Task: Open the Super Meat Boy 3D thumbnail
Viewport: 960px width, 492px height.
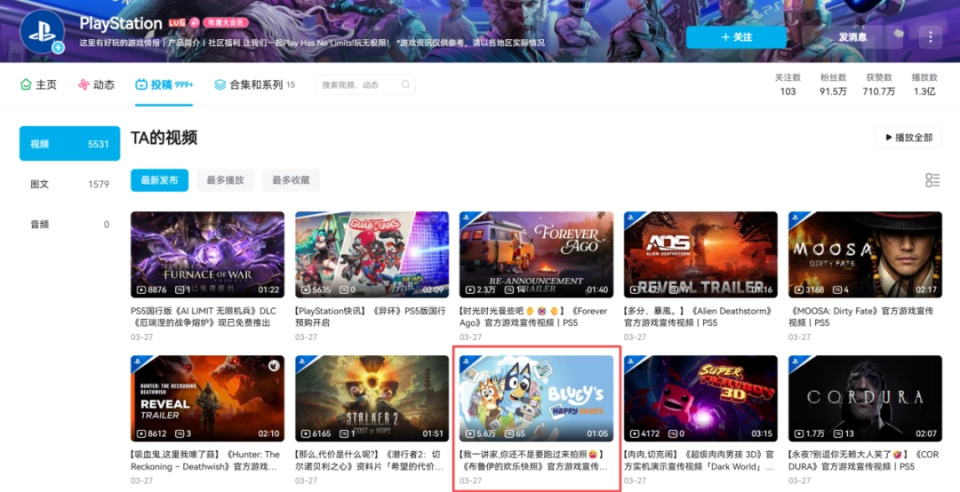Action: pos(700,398)
